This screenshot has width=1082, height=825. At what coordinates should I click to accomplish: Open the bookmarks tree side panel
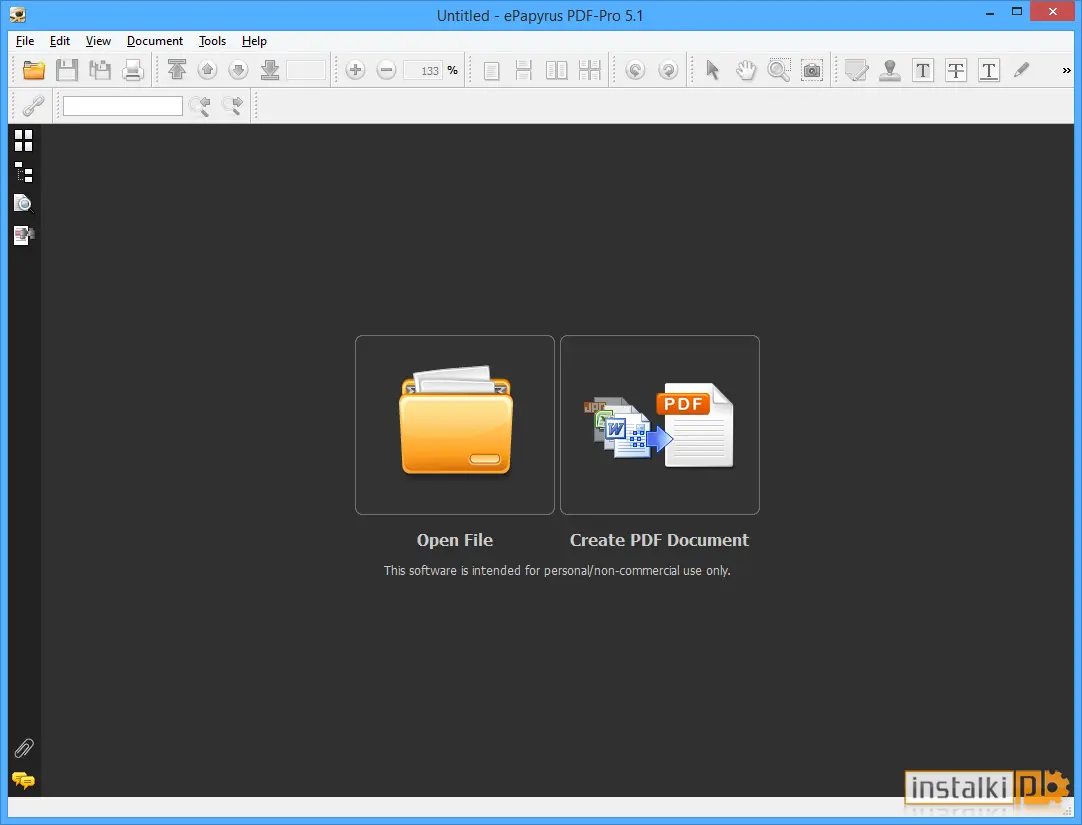click(23, 172)
